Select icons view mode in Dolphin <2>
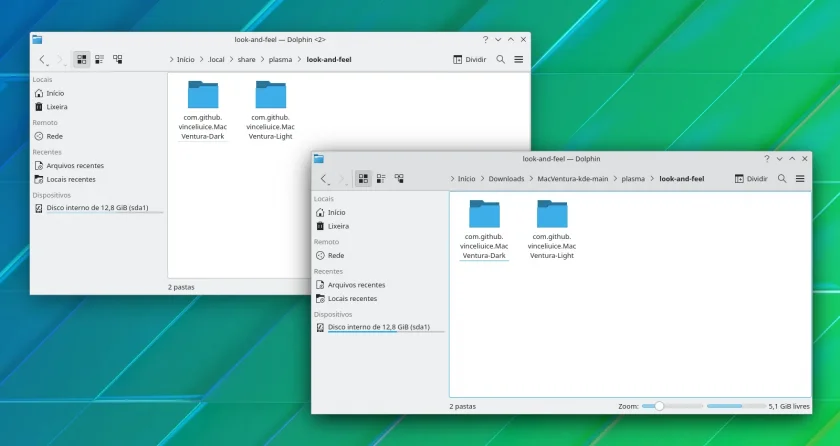 pyautogui.click(x=81, y=59)
